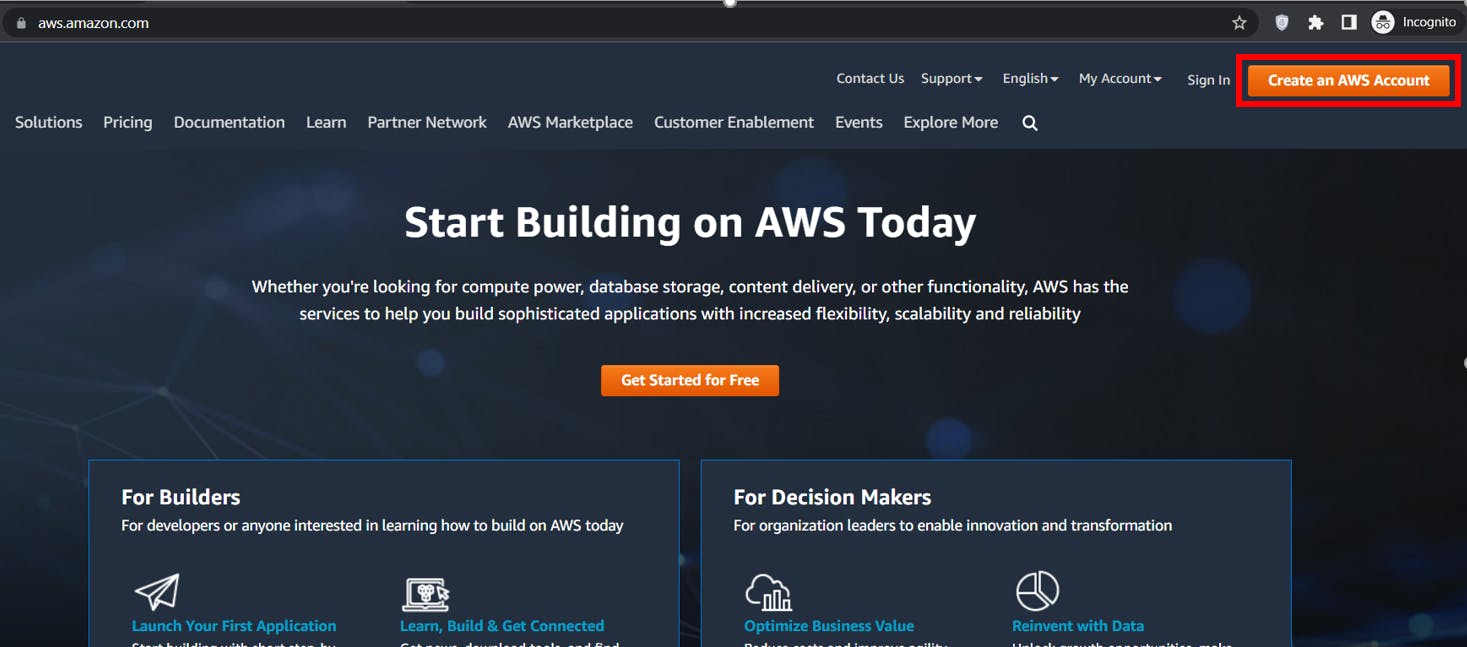The image size is (1467, 647).
Task: Click the Incognito profile icon
Action: [x=1382, y=21]
